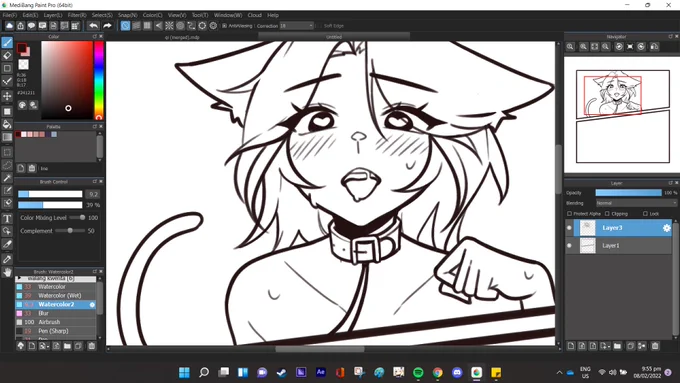Select the Brush tool in left toolbar
680x383 pixels.
(7, 42)
